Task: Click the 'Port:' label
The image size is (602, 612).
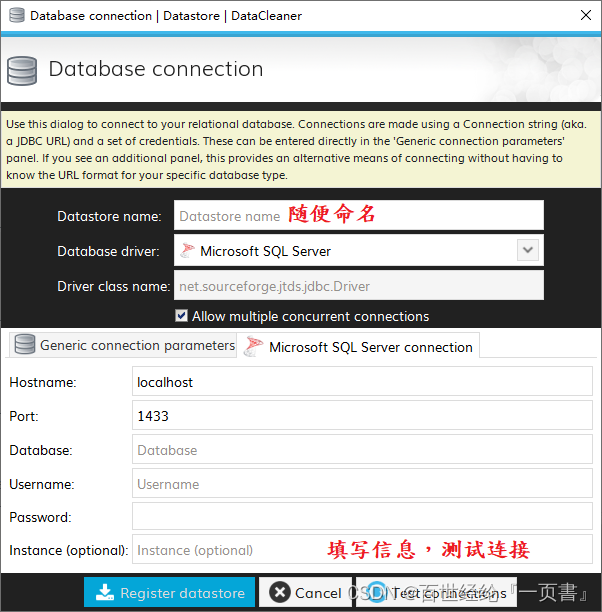Action: [24, 416]
